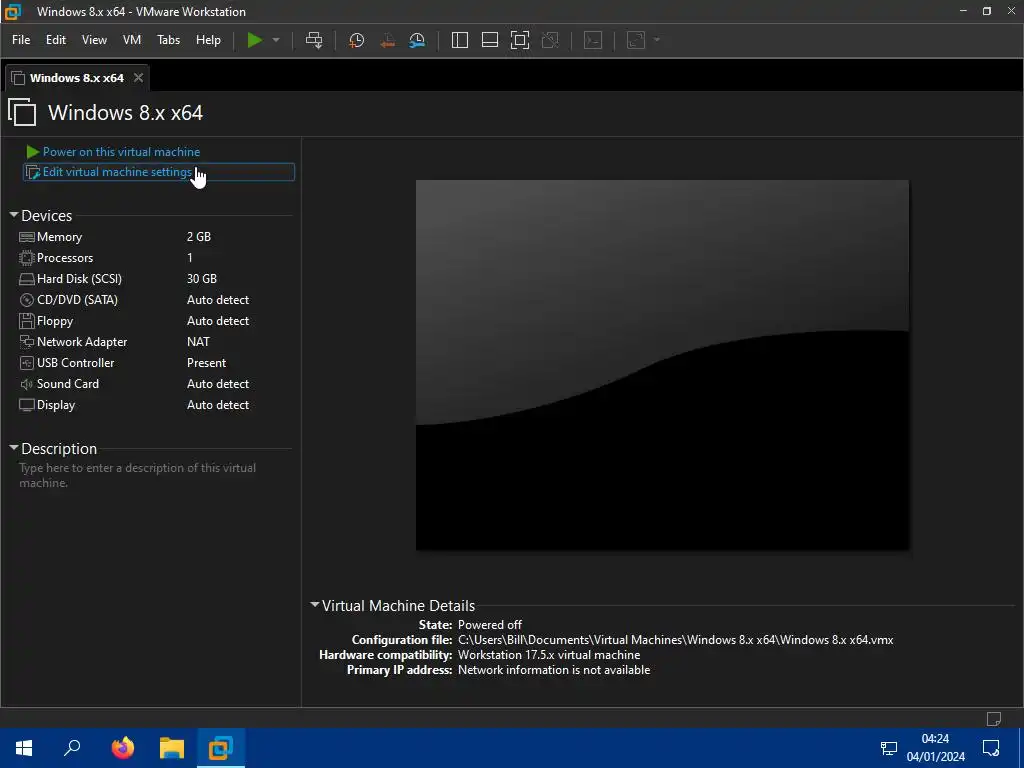Open the Edit menu
Screen dimensions: 1024x768
(56, 40)
